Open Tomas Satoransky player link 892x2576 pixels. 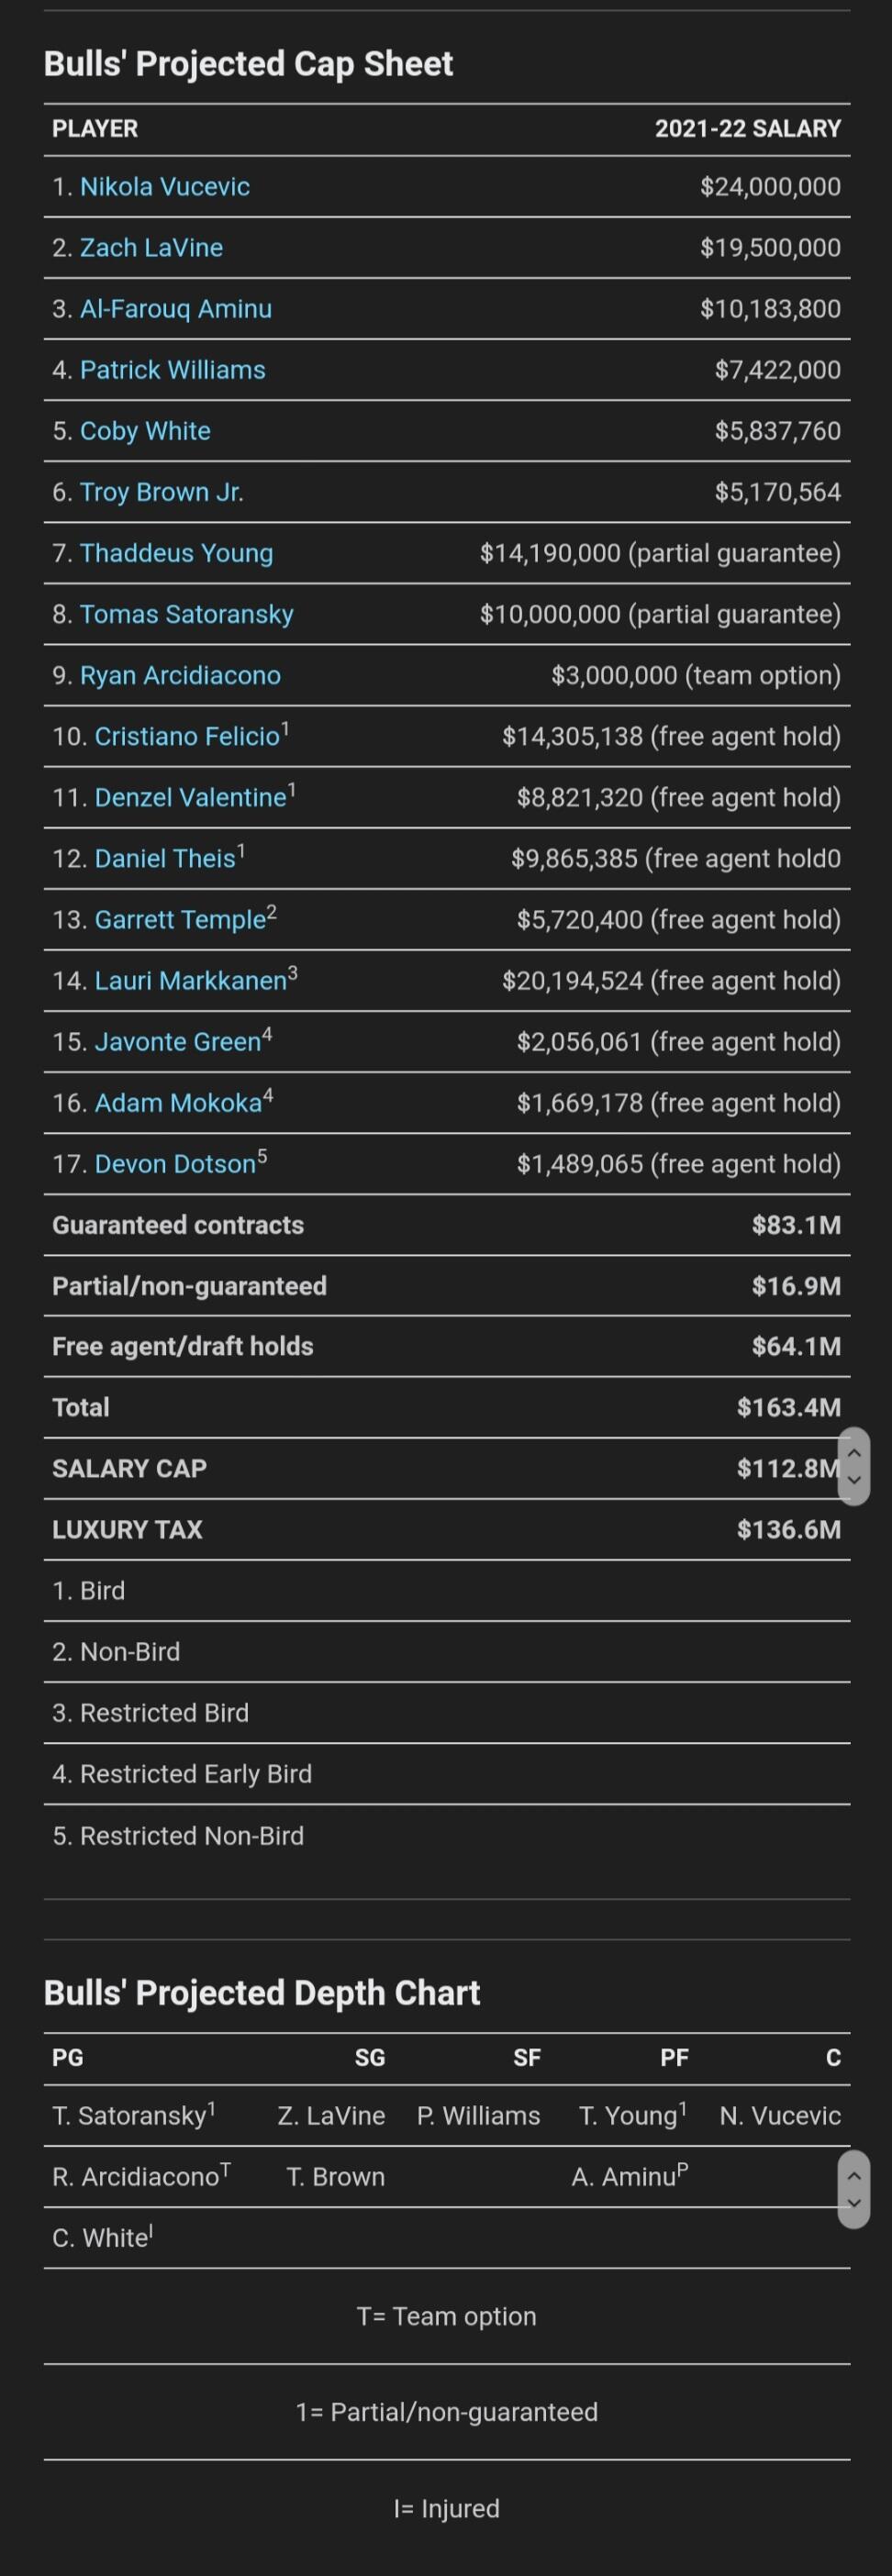[186, 614]
